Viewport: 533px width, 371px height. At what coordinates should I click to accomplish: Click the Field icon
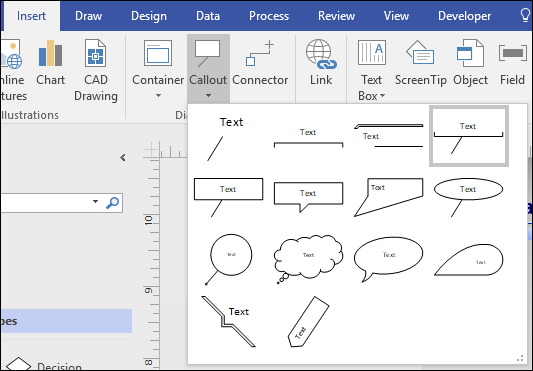513,53
